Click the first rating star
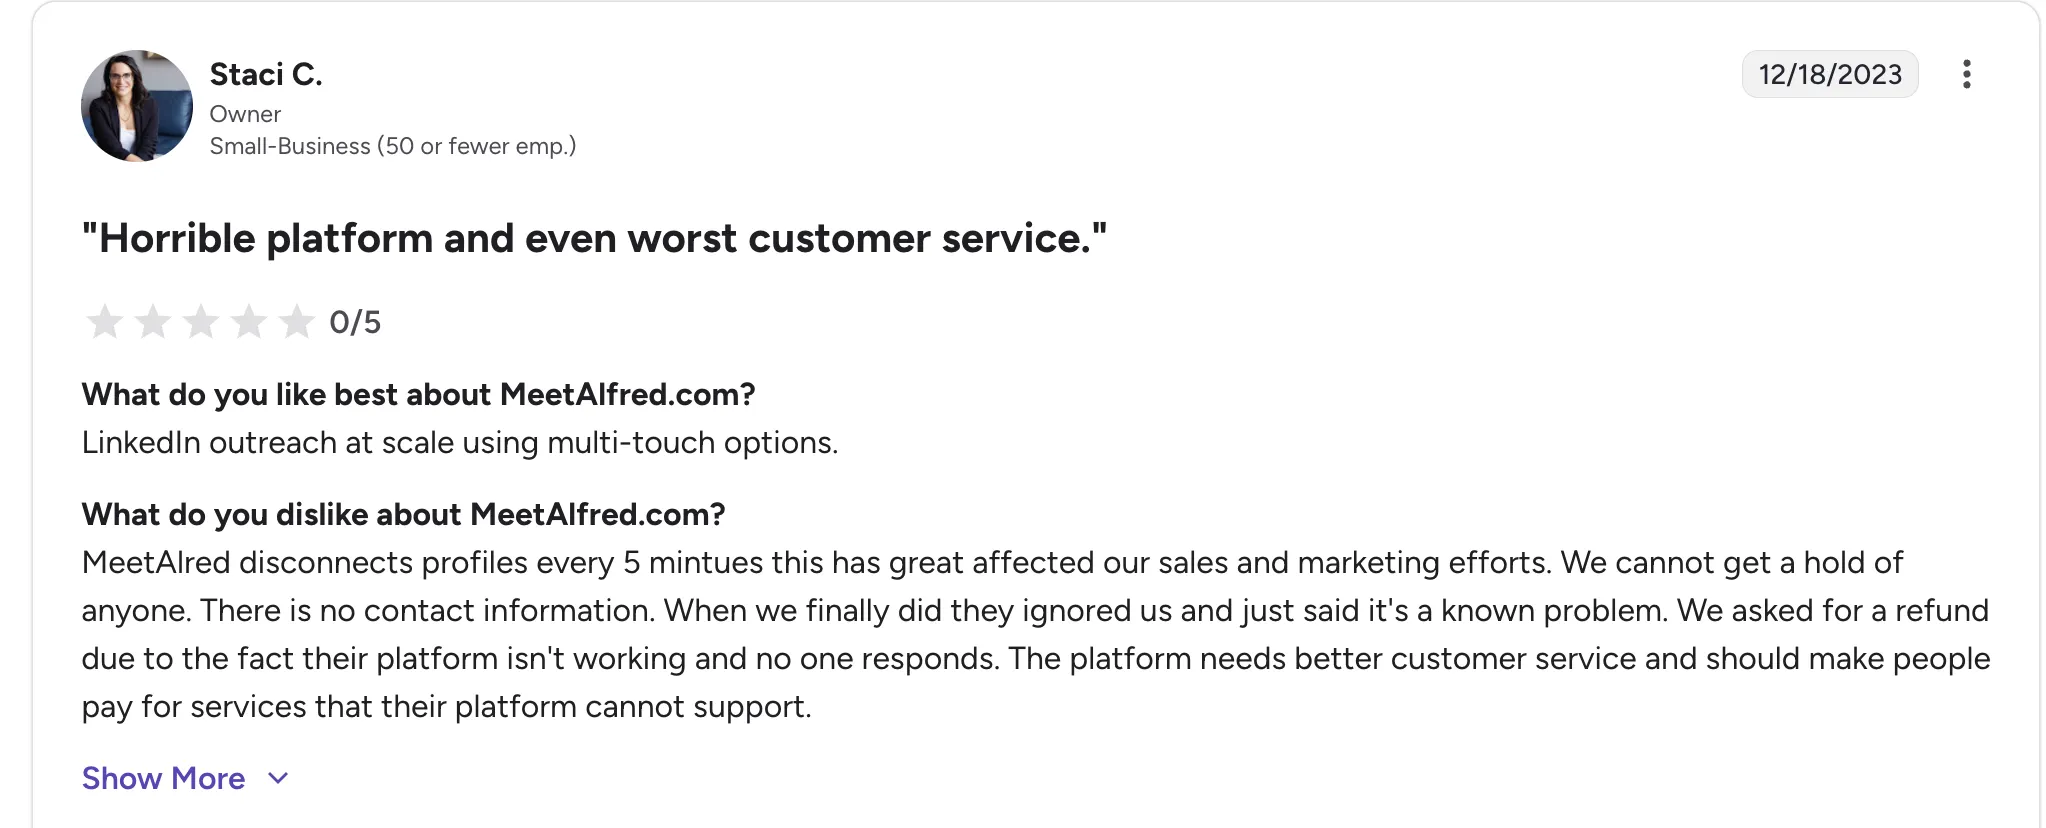 point(104,322)
